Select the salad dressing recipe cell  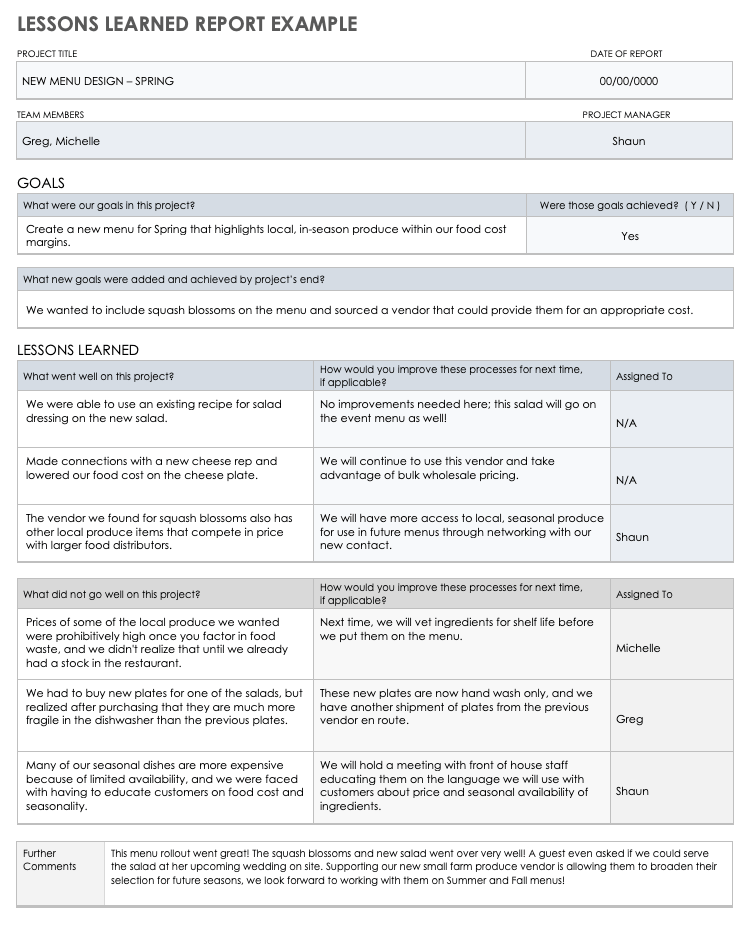coord(165,418)
